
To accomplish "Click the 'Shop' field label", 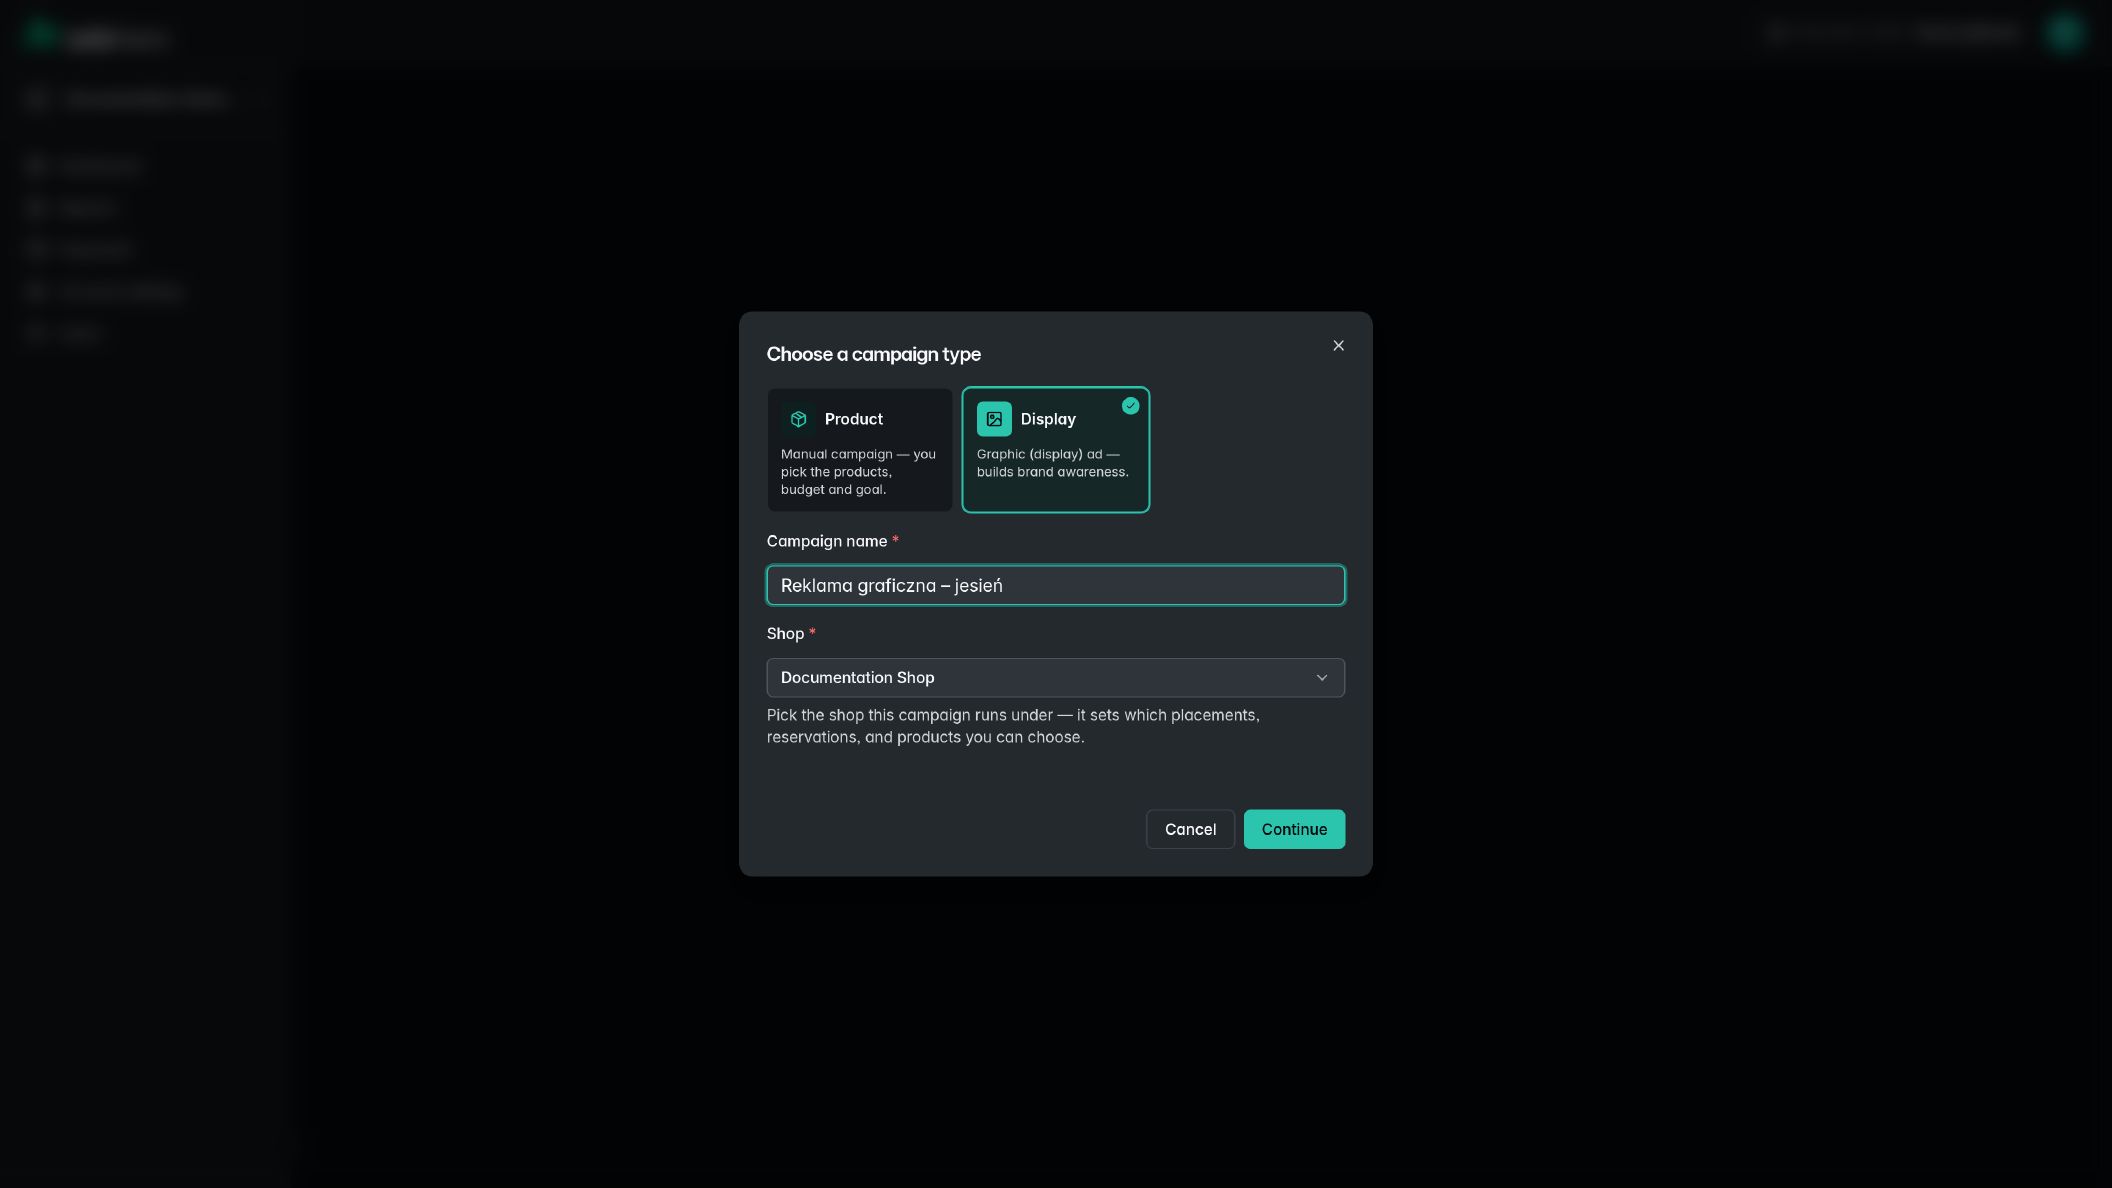I will click(x=785, y=634).
